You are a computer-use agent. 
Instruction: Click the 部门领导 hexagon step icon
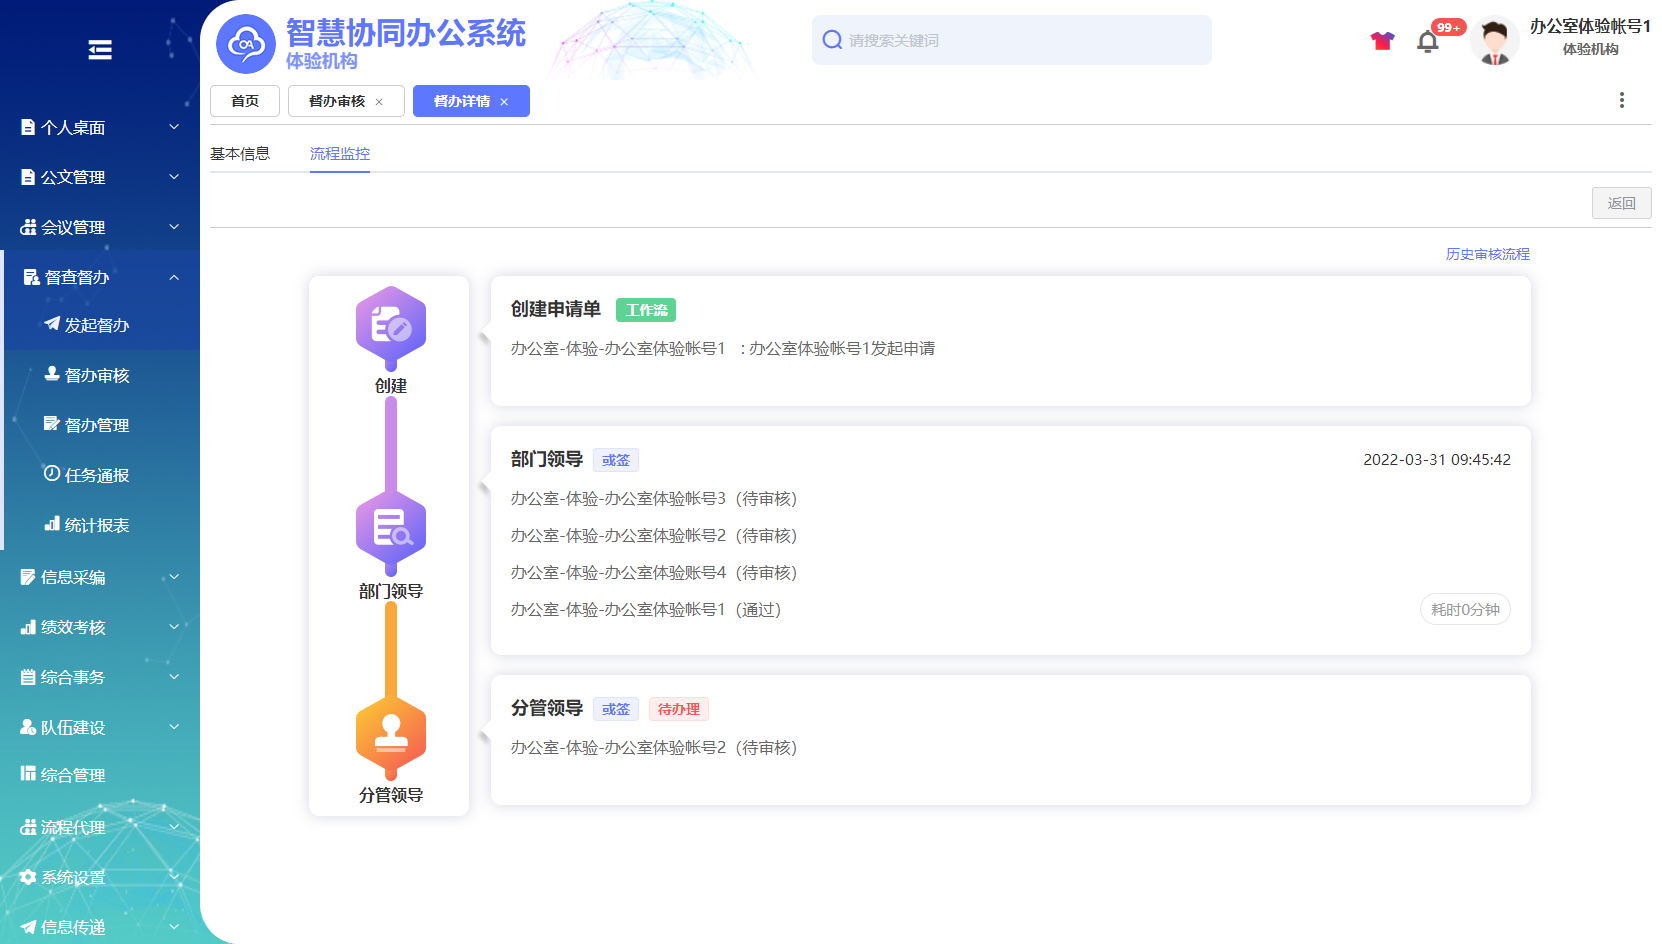pos(391,528)
